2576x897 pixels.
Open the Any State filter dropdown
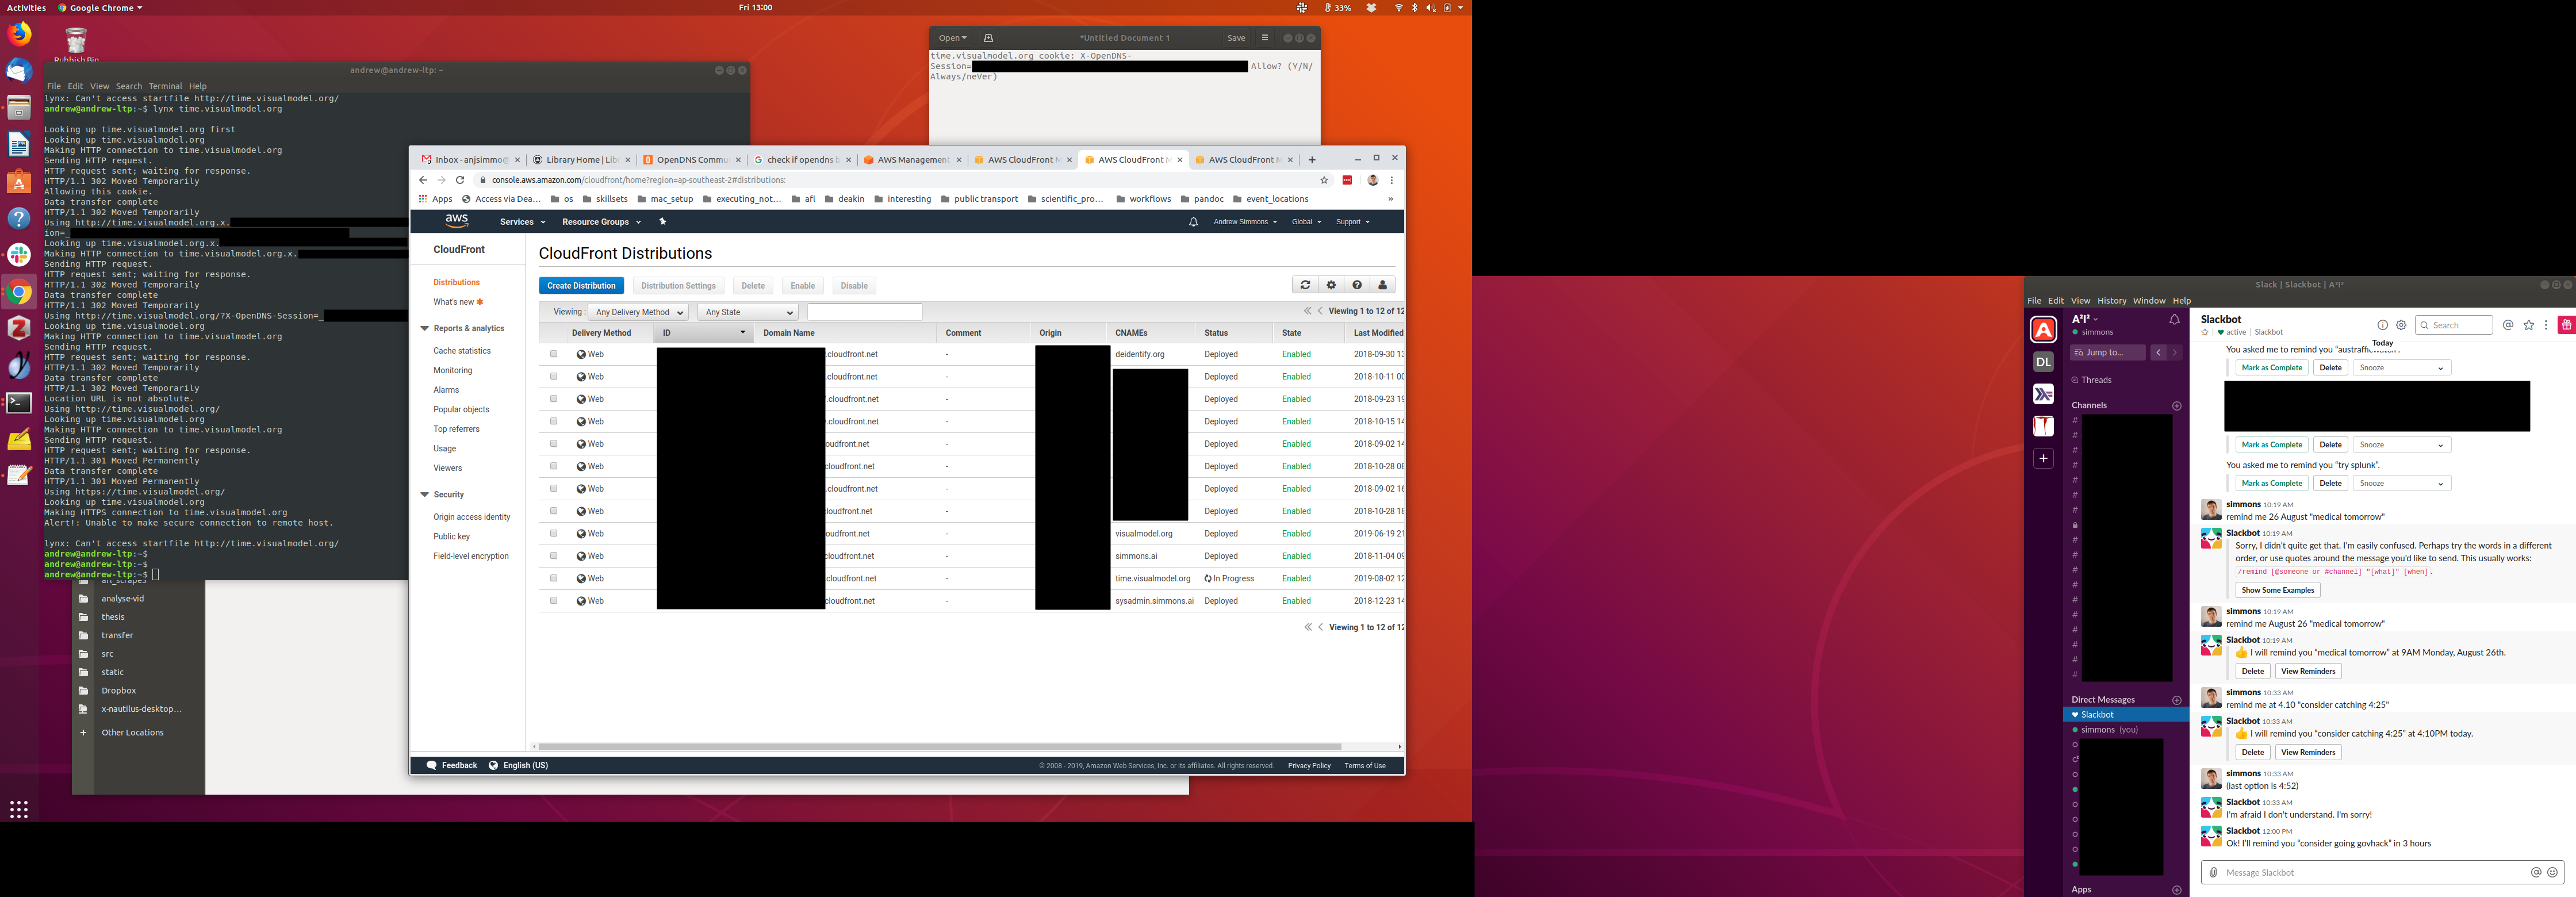click(748, 312)
